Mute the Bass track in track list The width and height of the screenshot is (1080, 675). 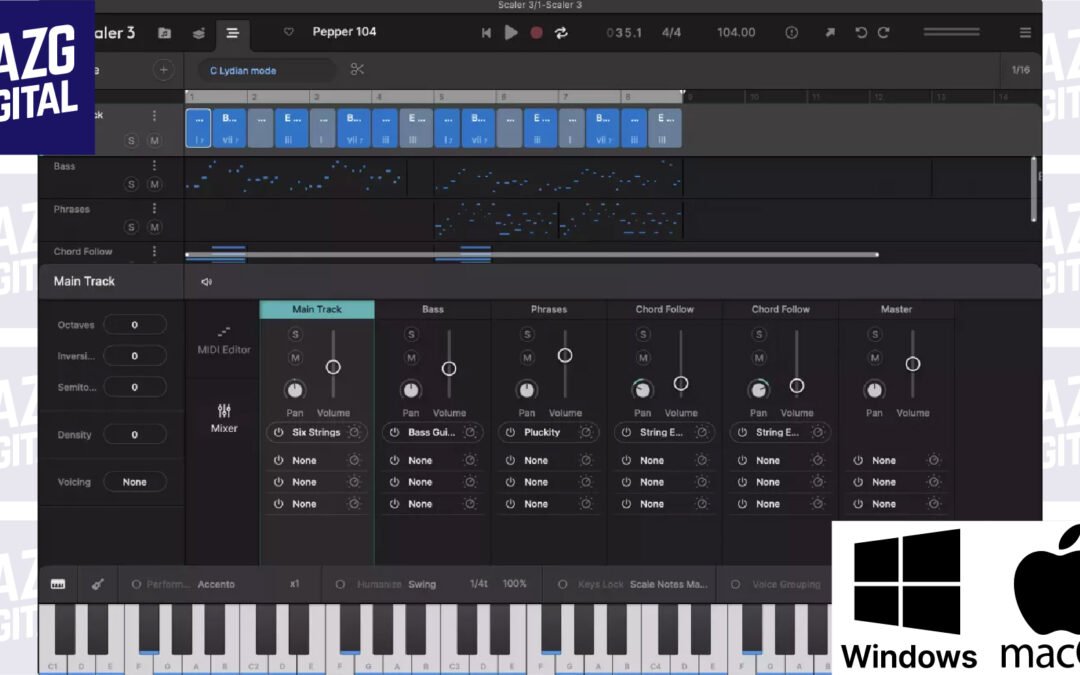[x=154, y=184]
